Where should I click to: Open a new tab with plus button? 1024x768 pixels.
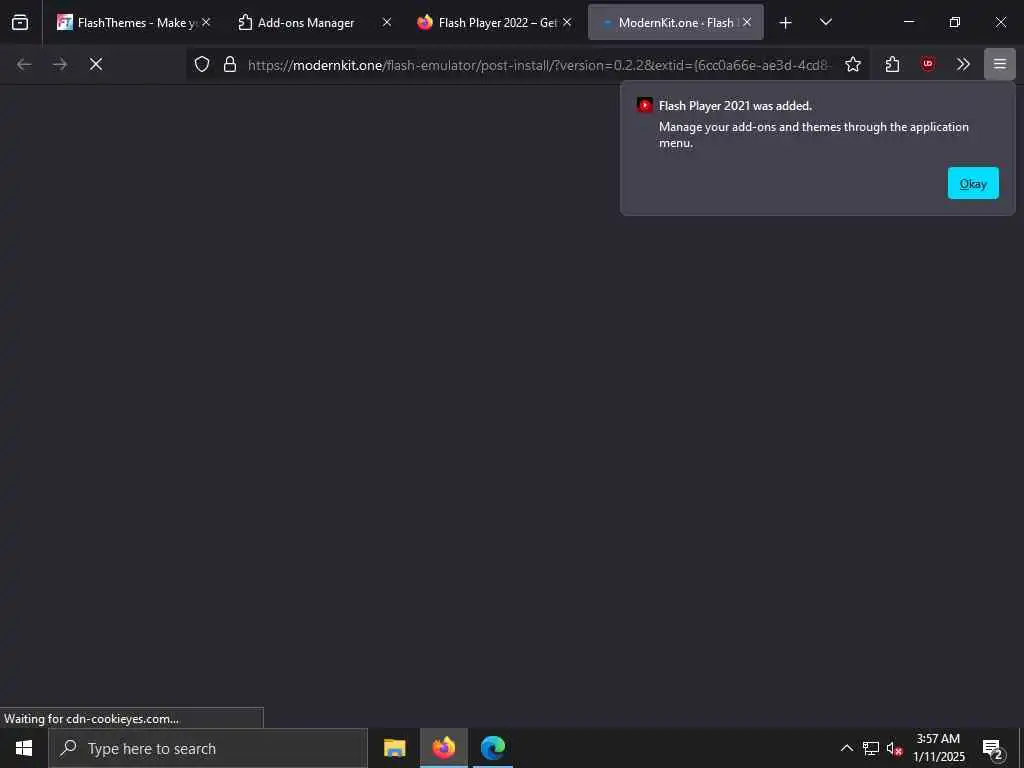[x=786, y=23]
